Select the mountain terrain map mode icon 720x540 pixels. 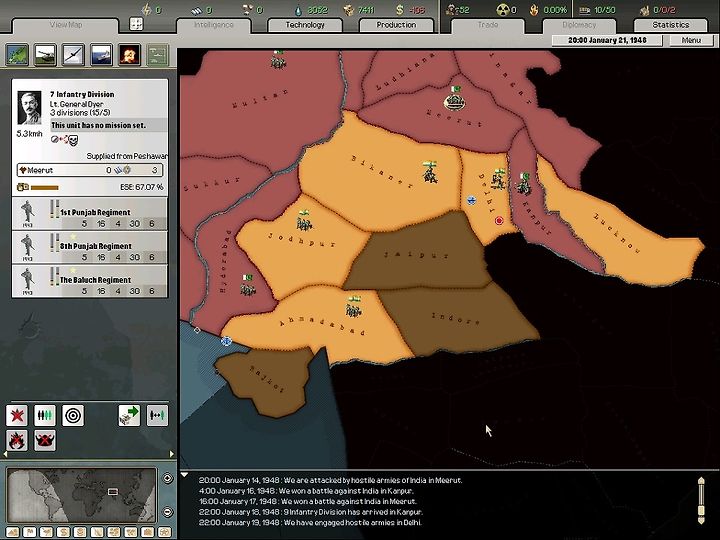pos(12,532)
